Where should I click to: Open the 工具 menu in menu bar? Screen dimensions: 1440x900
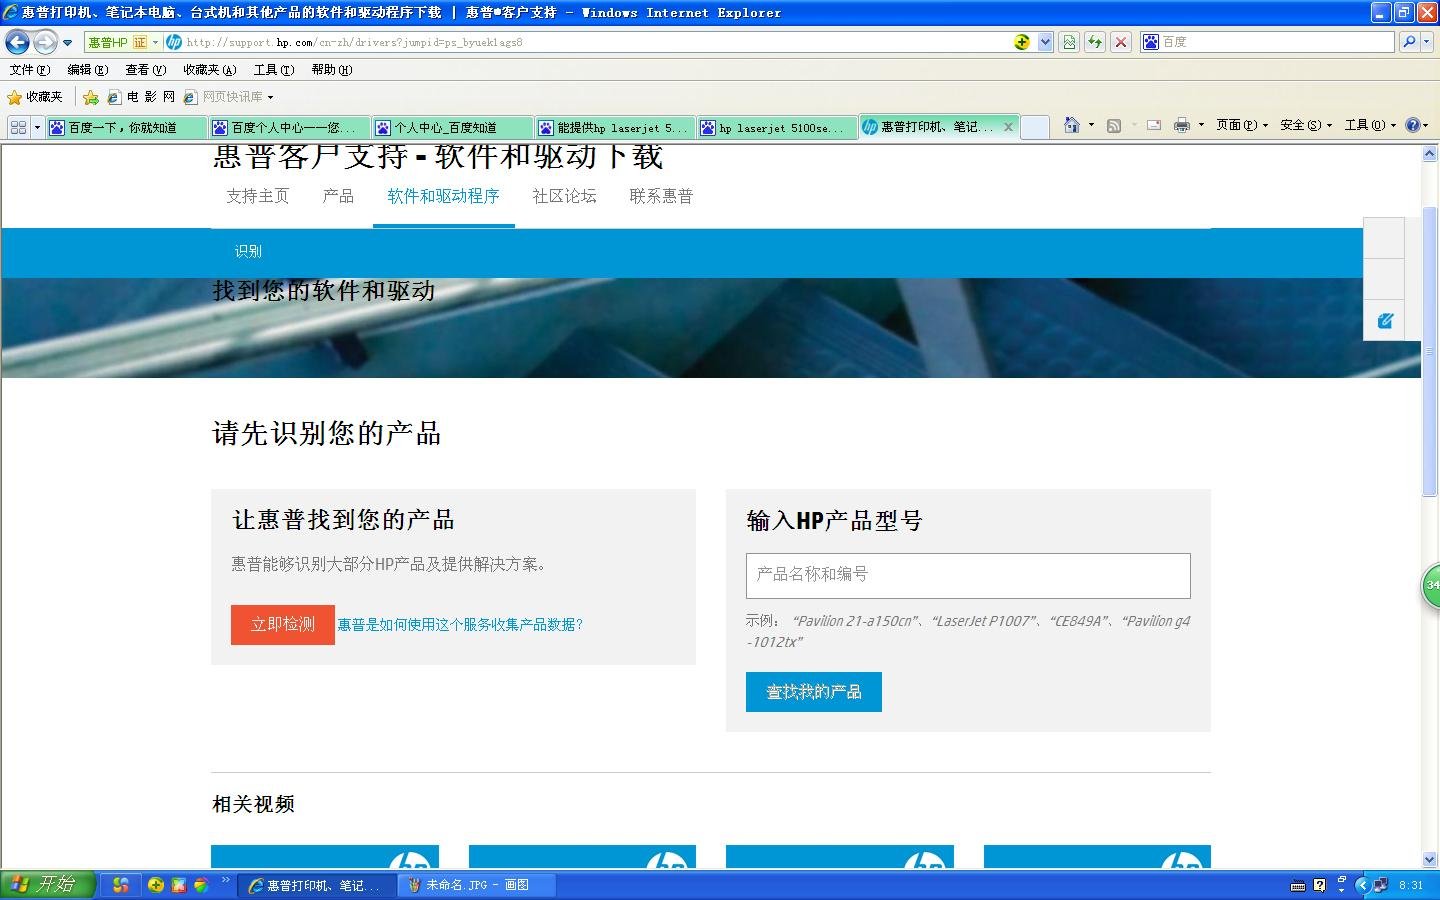[273, 70]
